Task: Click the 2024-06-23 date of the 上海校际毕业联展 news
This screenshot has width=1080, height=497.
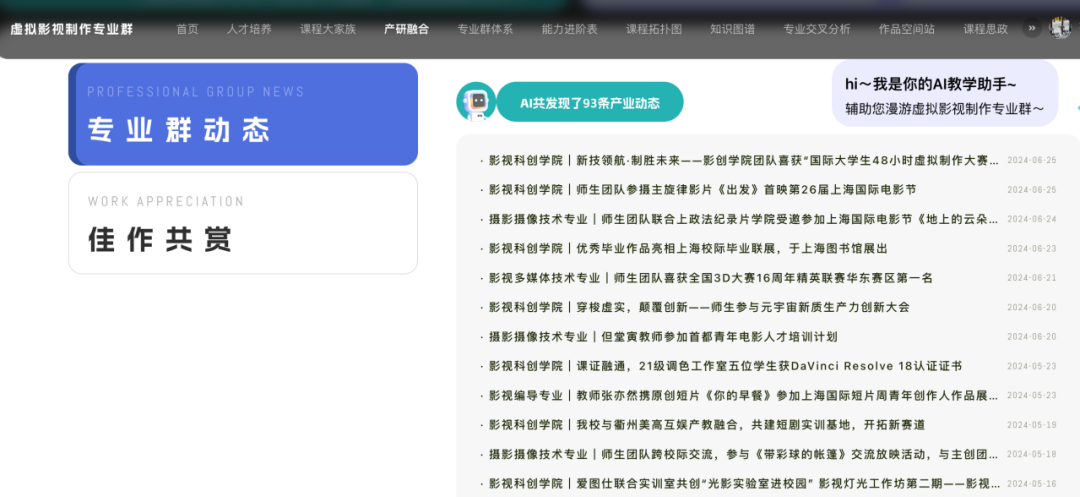Action: (x=1031, y=248)
